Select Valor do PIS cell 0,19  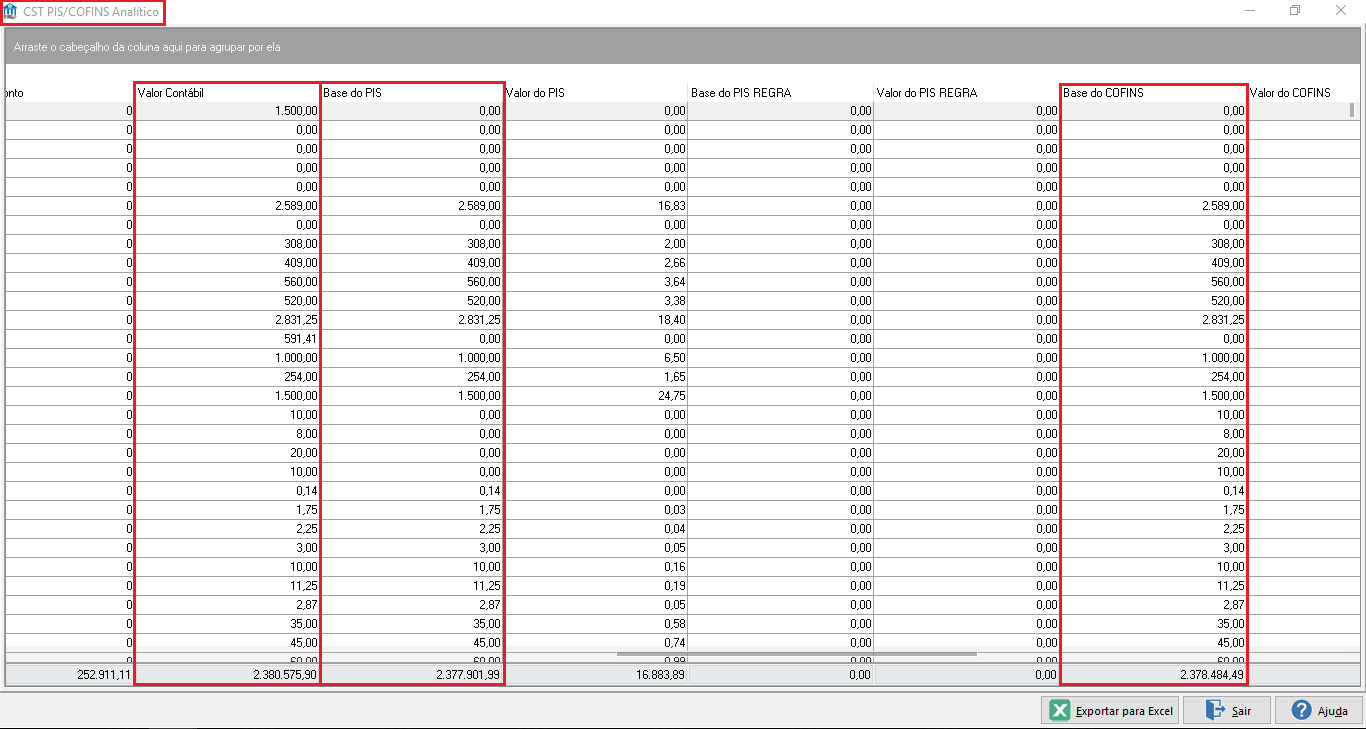(596, 586)
